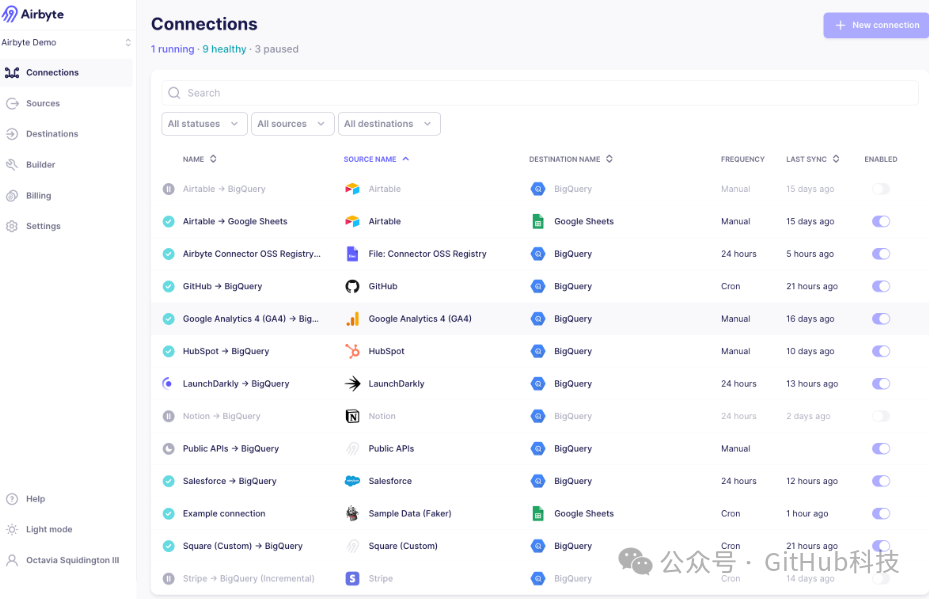
Task: Disable the Salesforce → BigQuery connection toggle
Action: (x=881, y=481)
